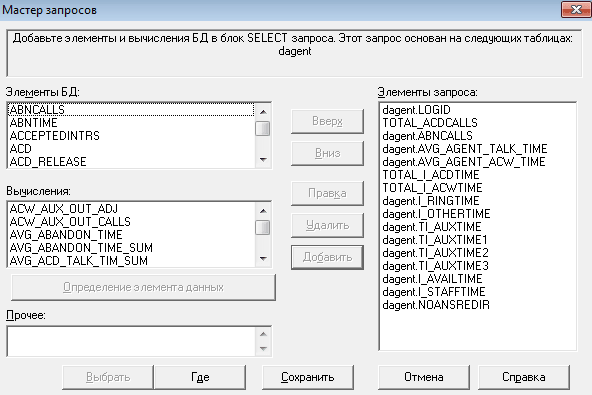This screenshot has width=592, height=395.
Task: Click inside the Прочее text field
Action: coord(131,341)
